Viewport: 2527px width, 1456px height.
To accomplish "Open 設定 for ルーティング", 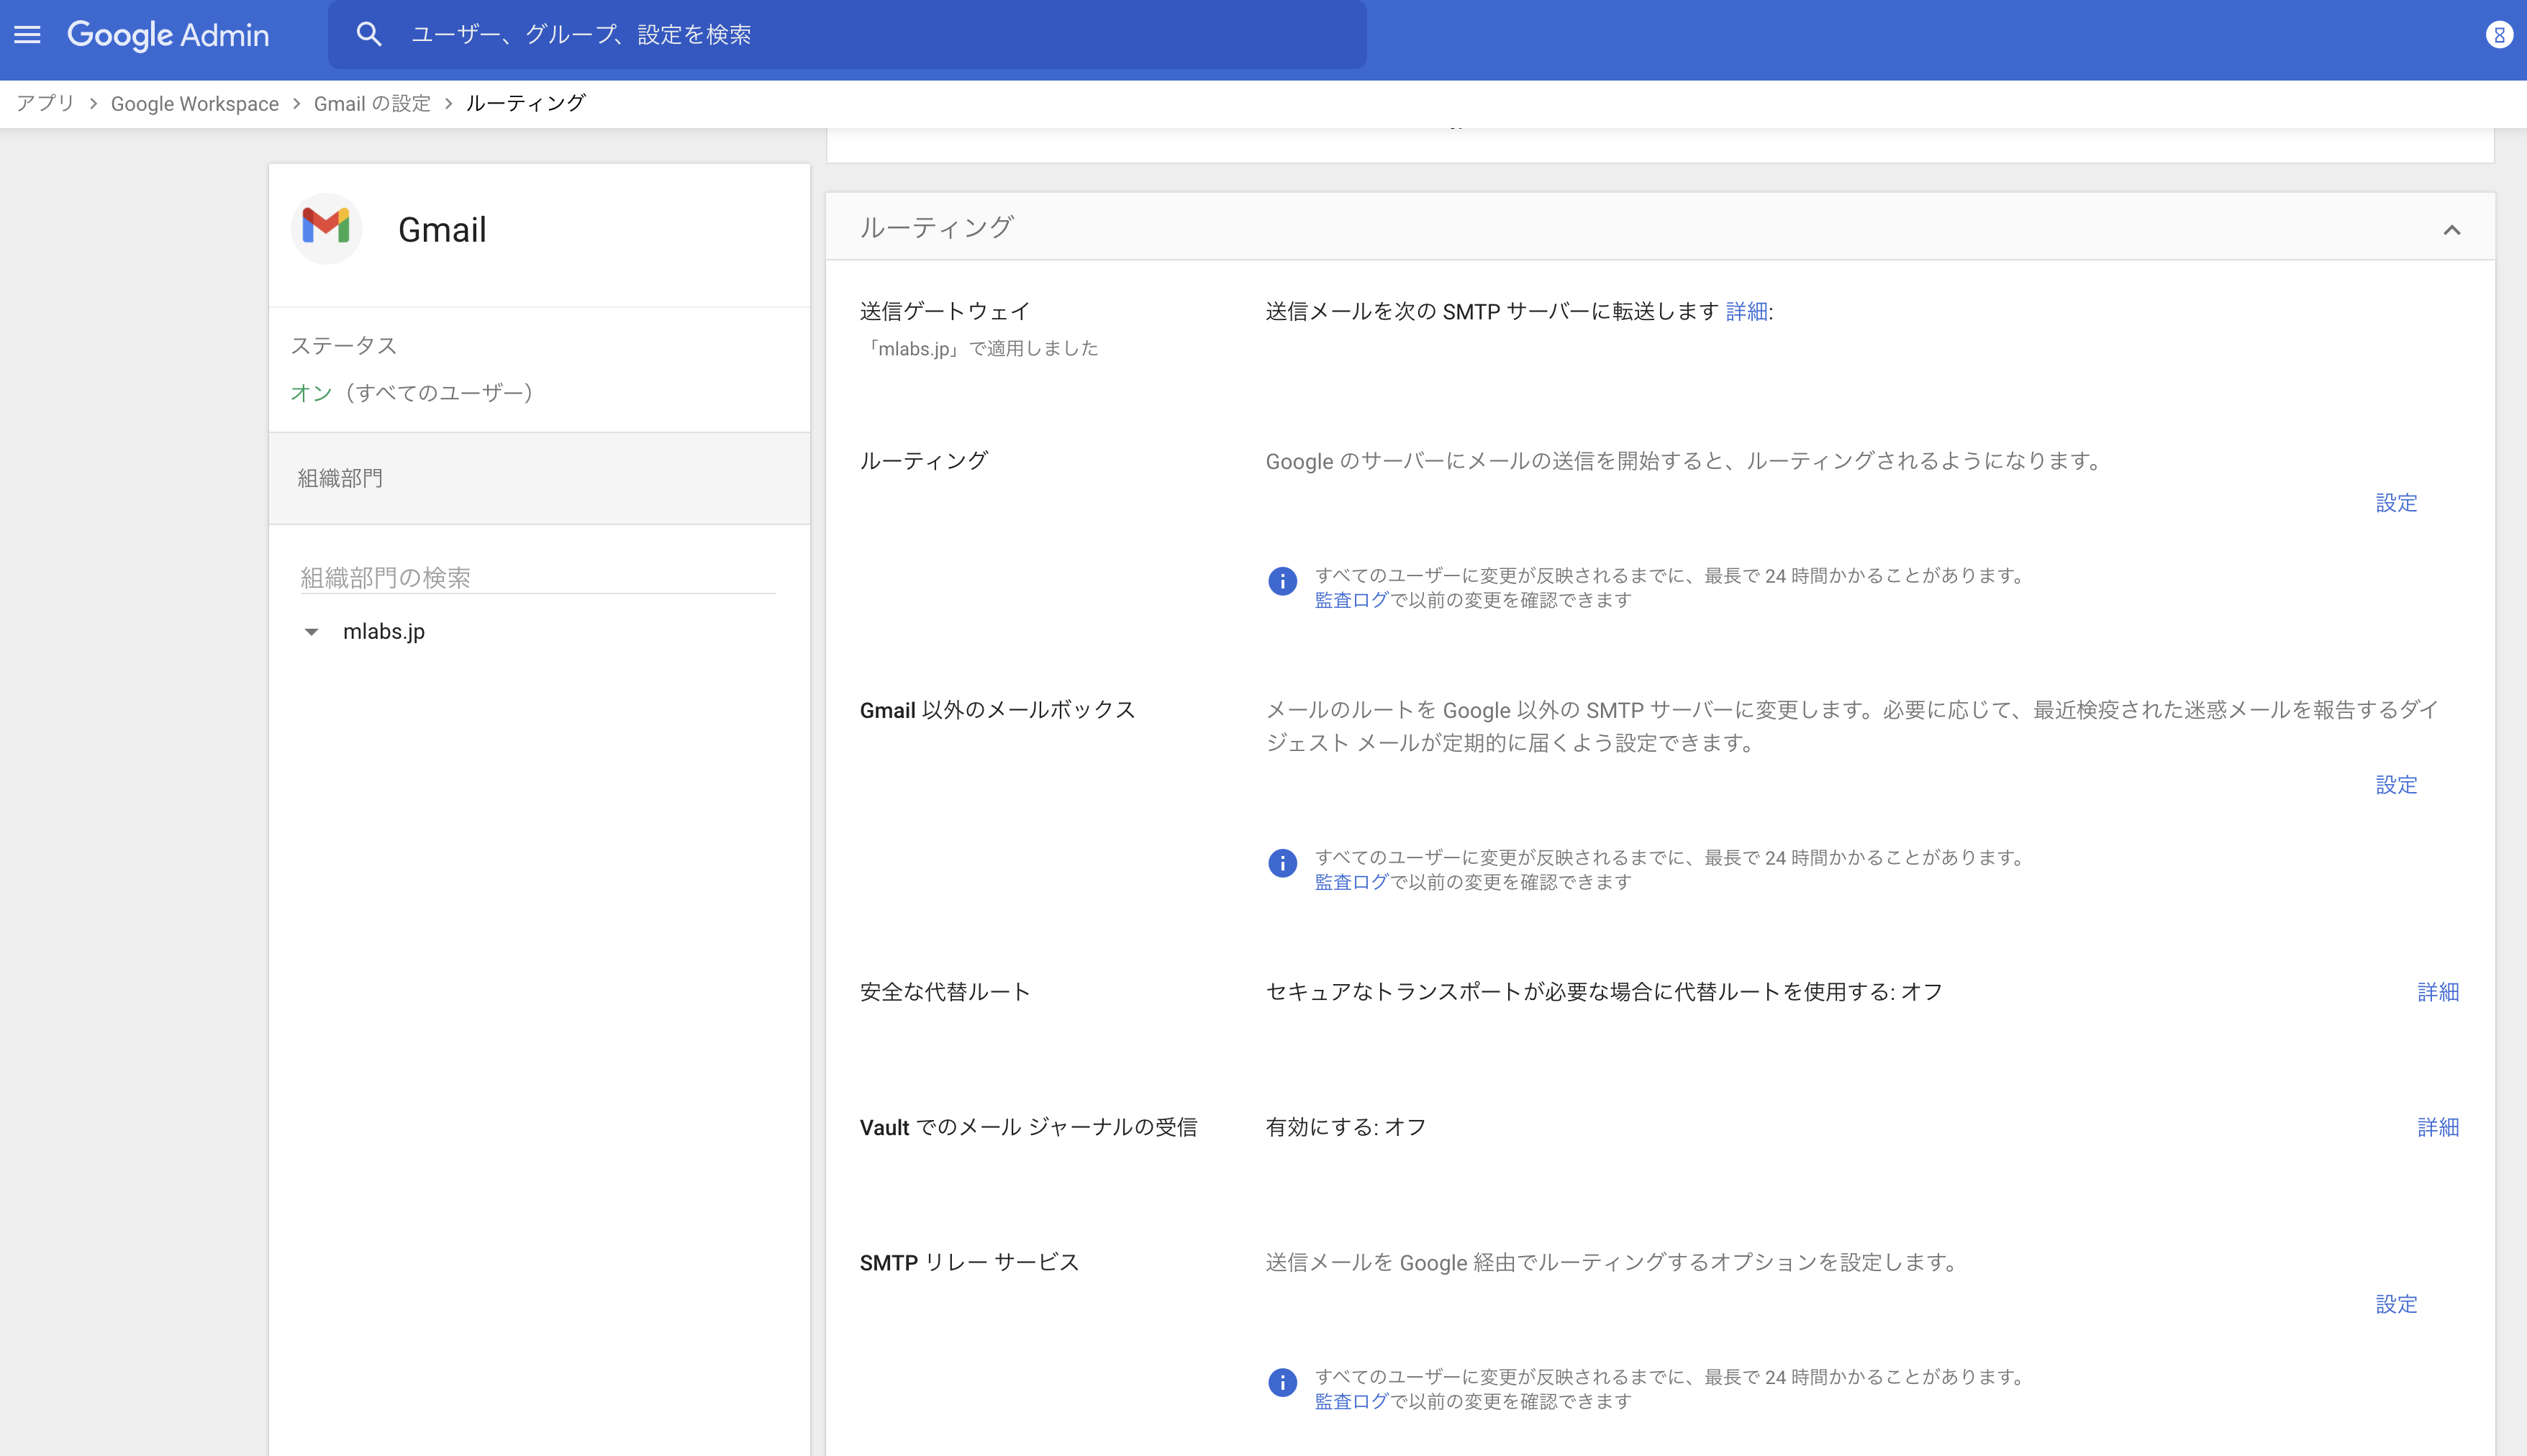I will (x=2395, y=503).
